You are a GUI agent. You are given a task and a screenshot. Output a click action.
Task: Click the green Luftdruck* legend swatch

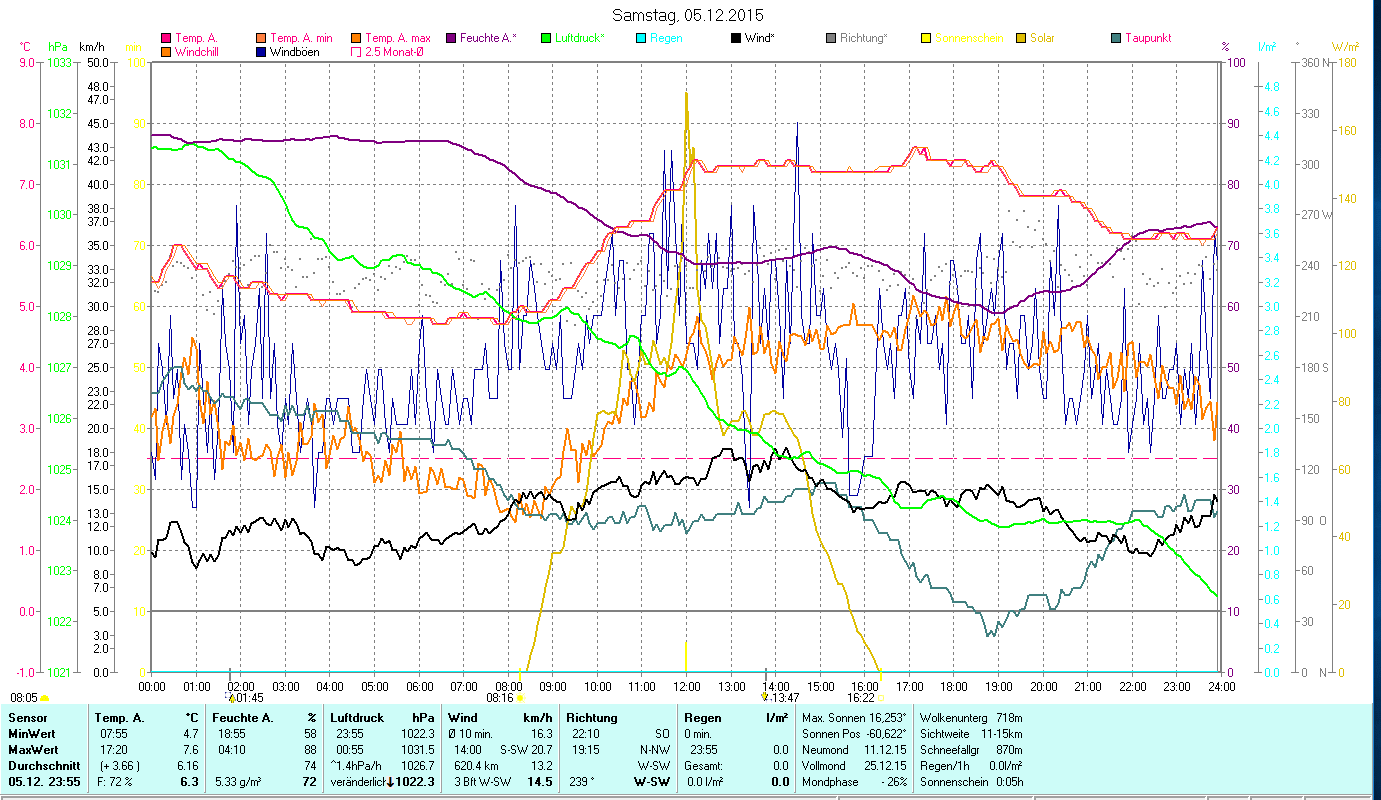[x=544, y=38]
